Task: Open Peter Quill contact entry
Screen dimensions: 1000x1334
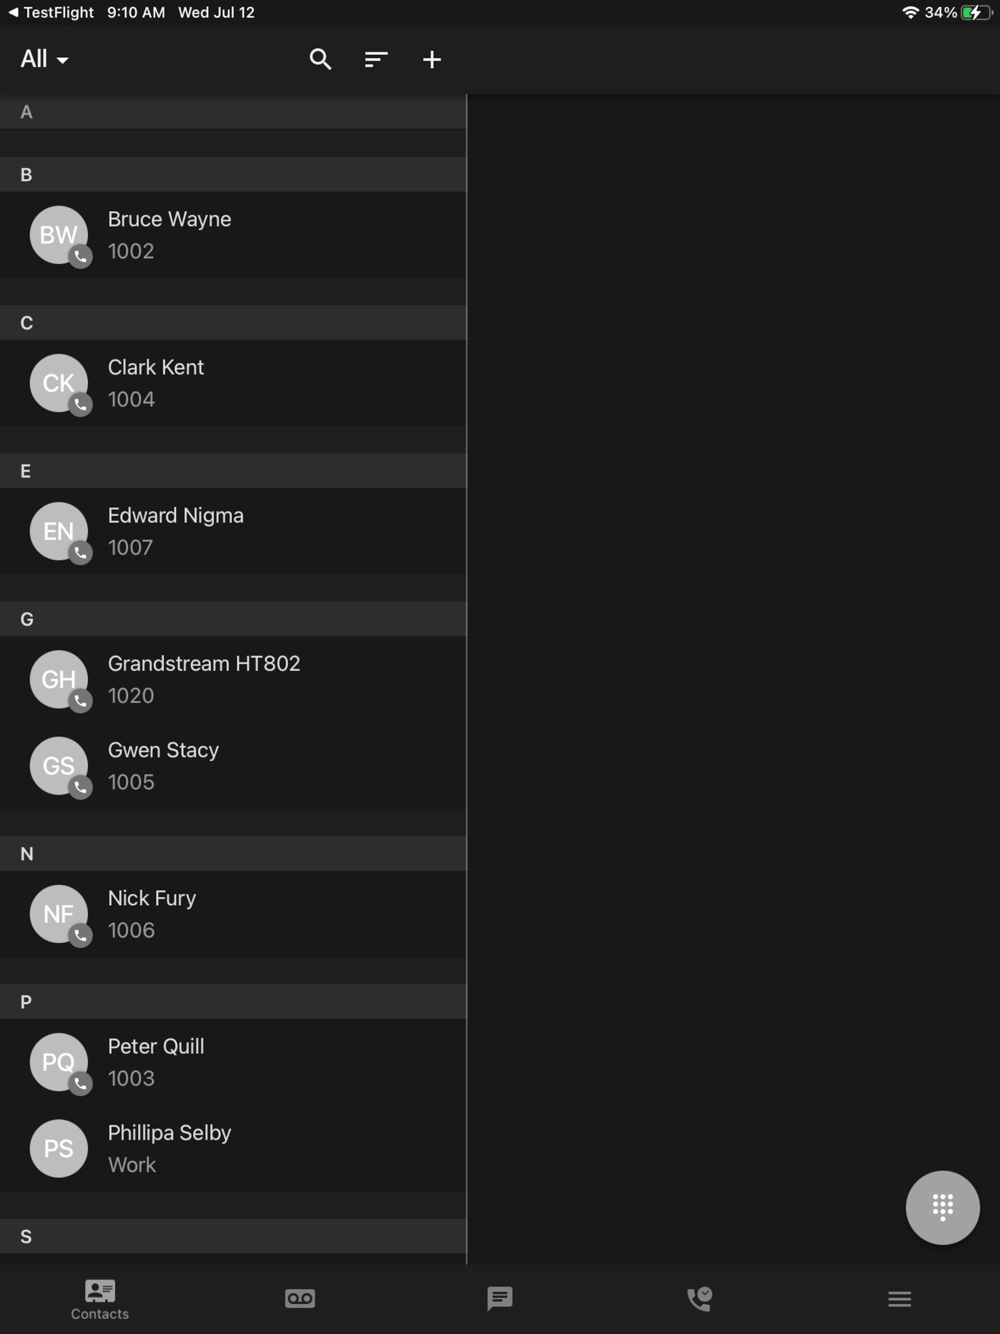Action: click(x=233, y=1062)
